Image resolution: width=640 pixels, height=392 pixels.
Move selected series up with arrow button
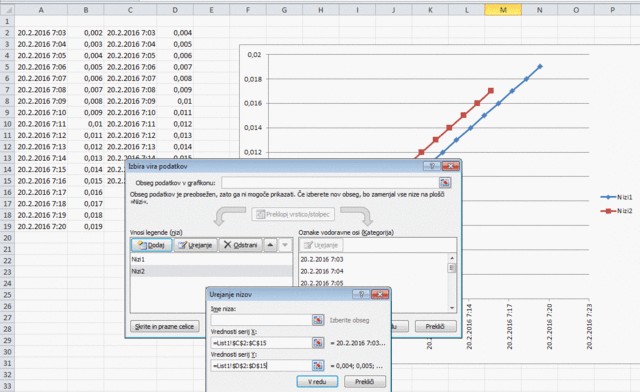tap(270, 245)
